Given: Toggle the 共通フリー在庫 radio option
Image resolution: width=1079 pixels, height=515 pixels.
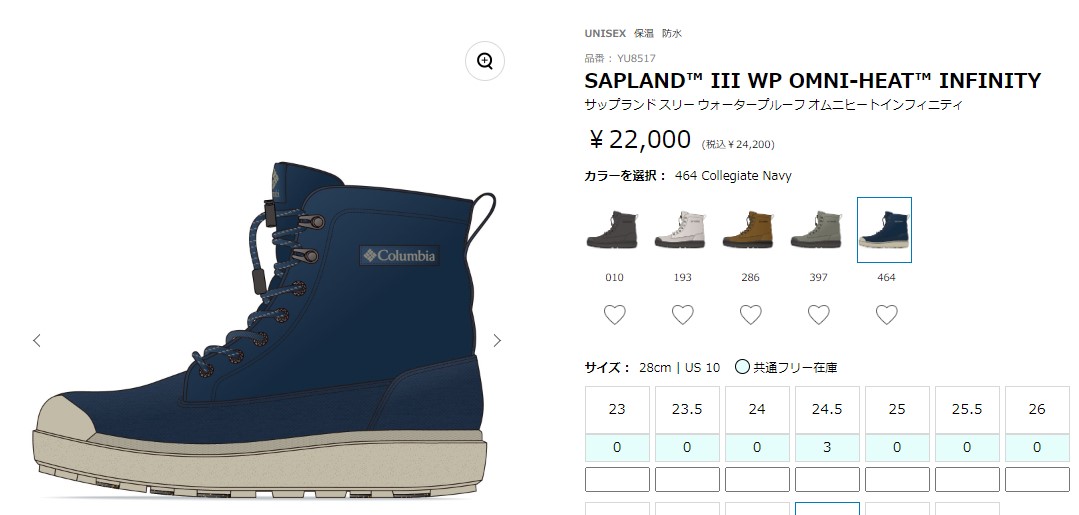Looking at the screenshot, I should (x=742, y=367).
